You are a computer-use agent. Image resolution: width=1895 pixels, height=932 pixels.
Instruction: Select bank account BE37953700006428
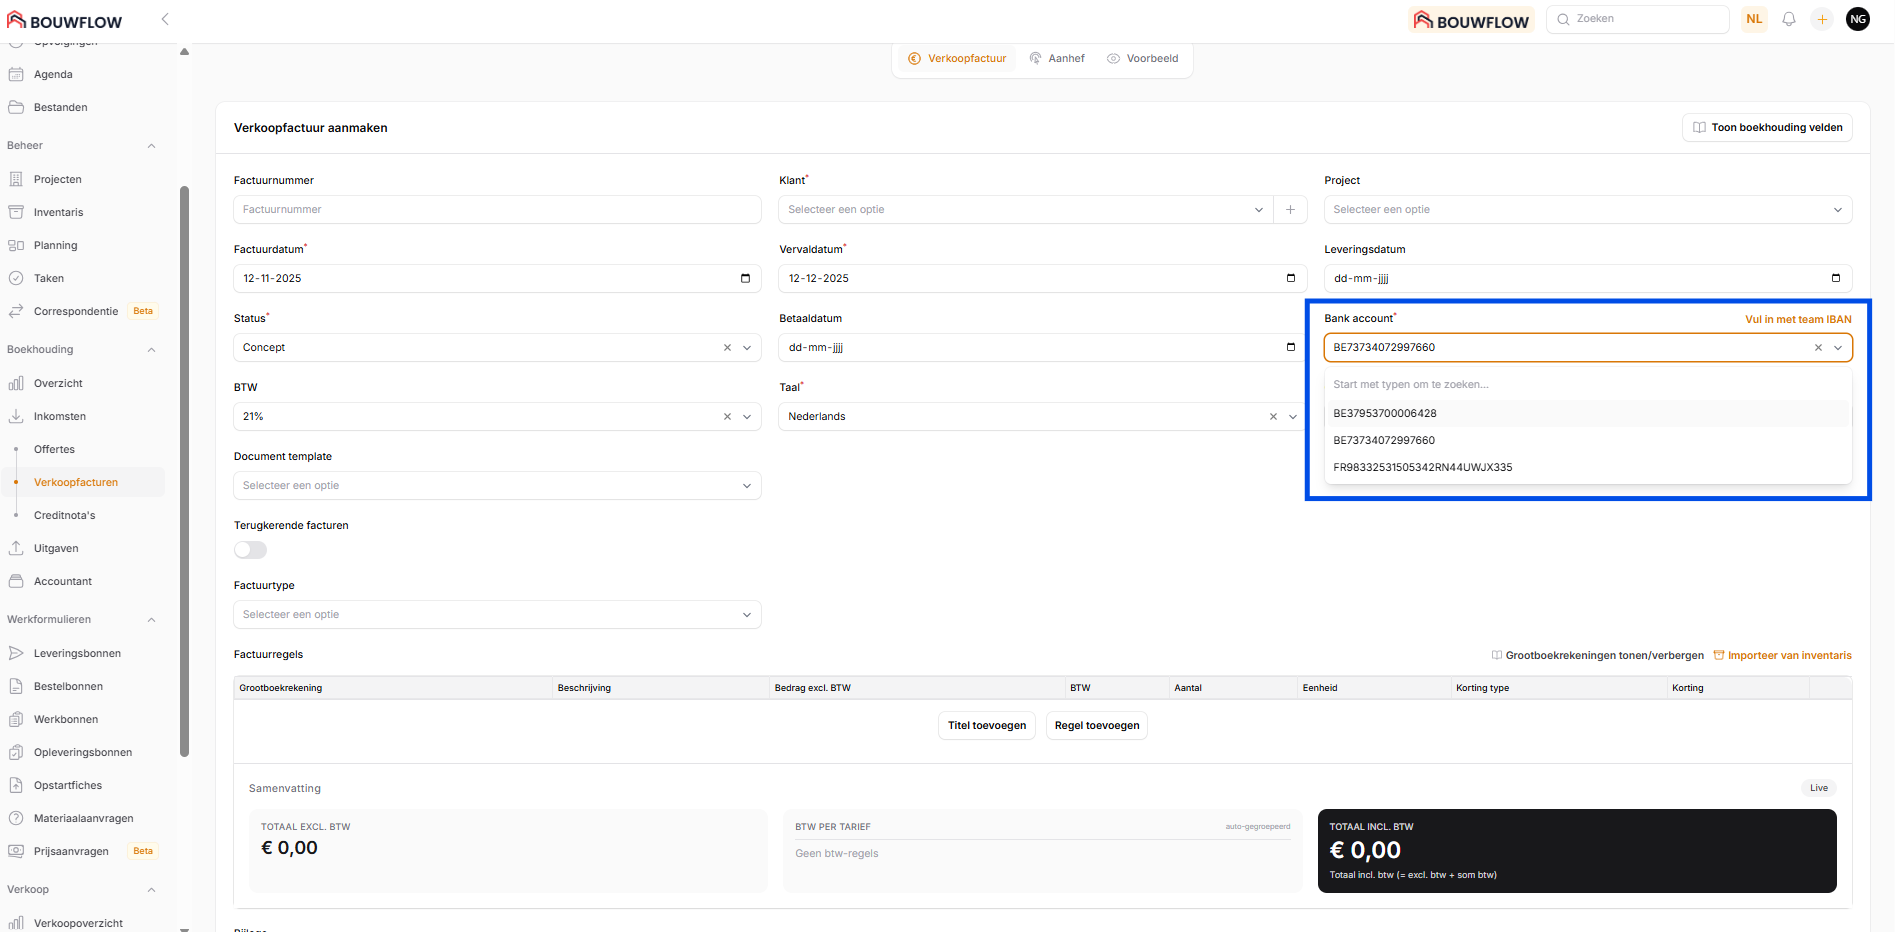(x=1385, y=414)
